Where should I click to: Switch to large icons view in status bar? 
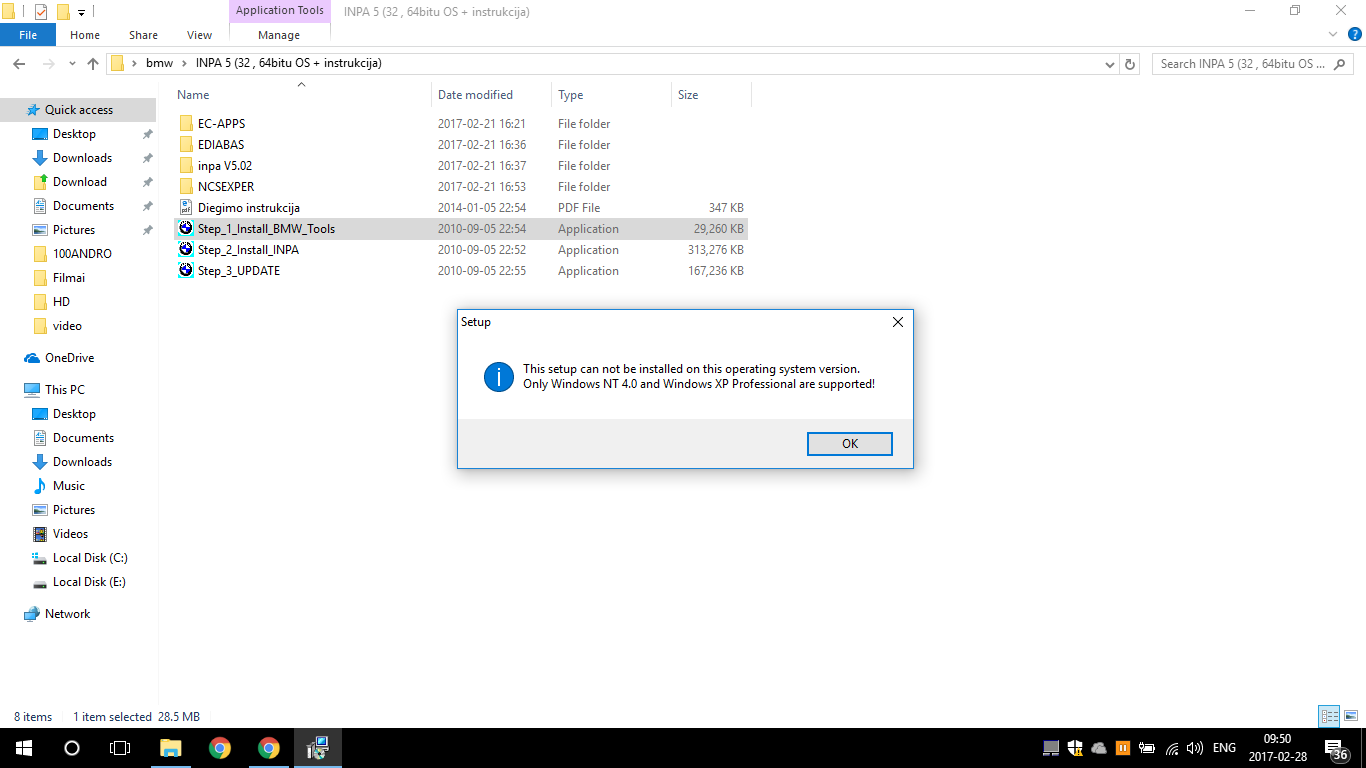point(1347,716)
